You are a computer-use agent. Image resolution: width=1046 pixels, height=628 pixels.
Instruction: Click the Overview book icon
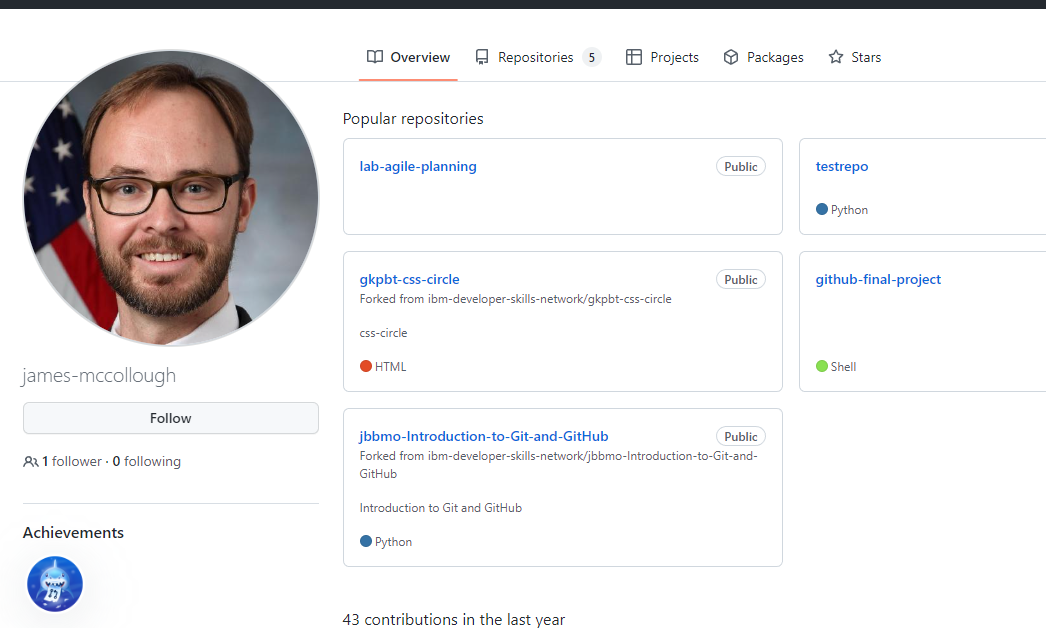pyautogui.click(x=375, y=57)
